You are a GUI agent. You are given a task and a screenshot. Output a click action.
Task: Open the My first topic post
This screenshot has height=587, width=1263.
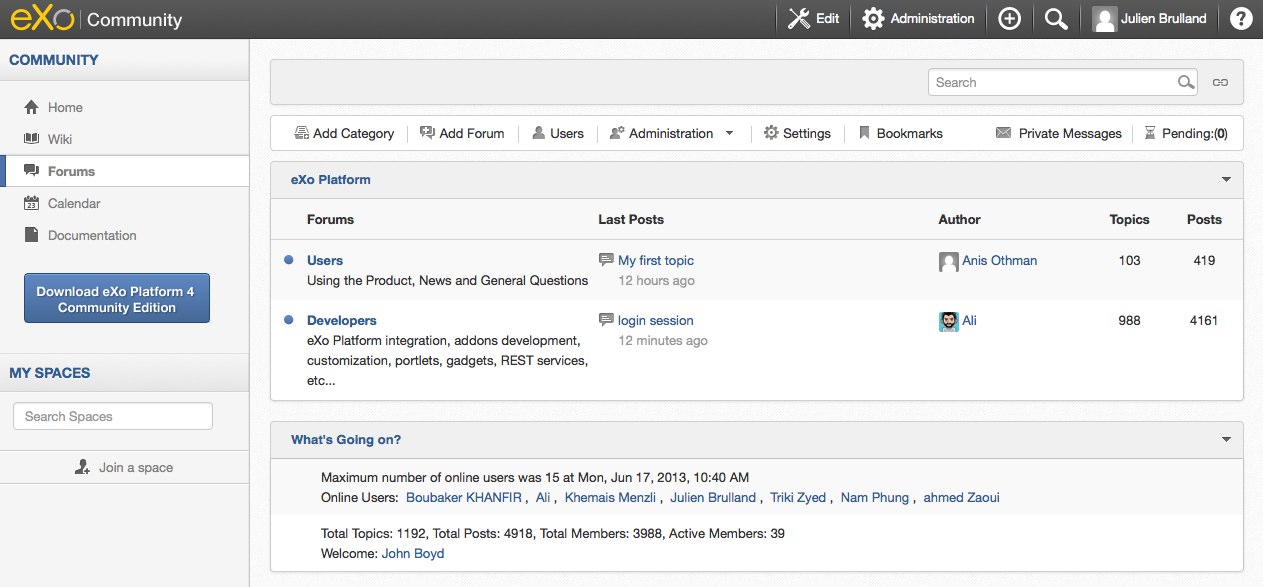656,260
